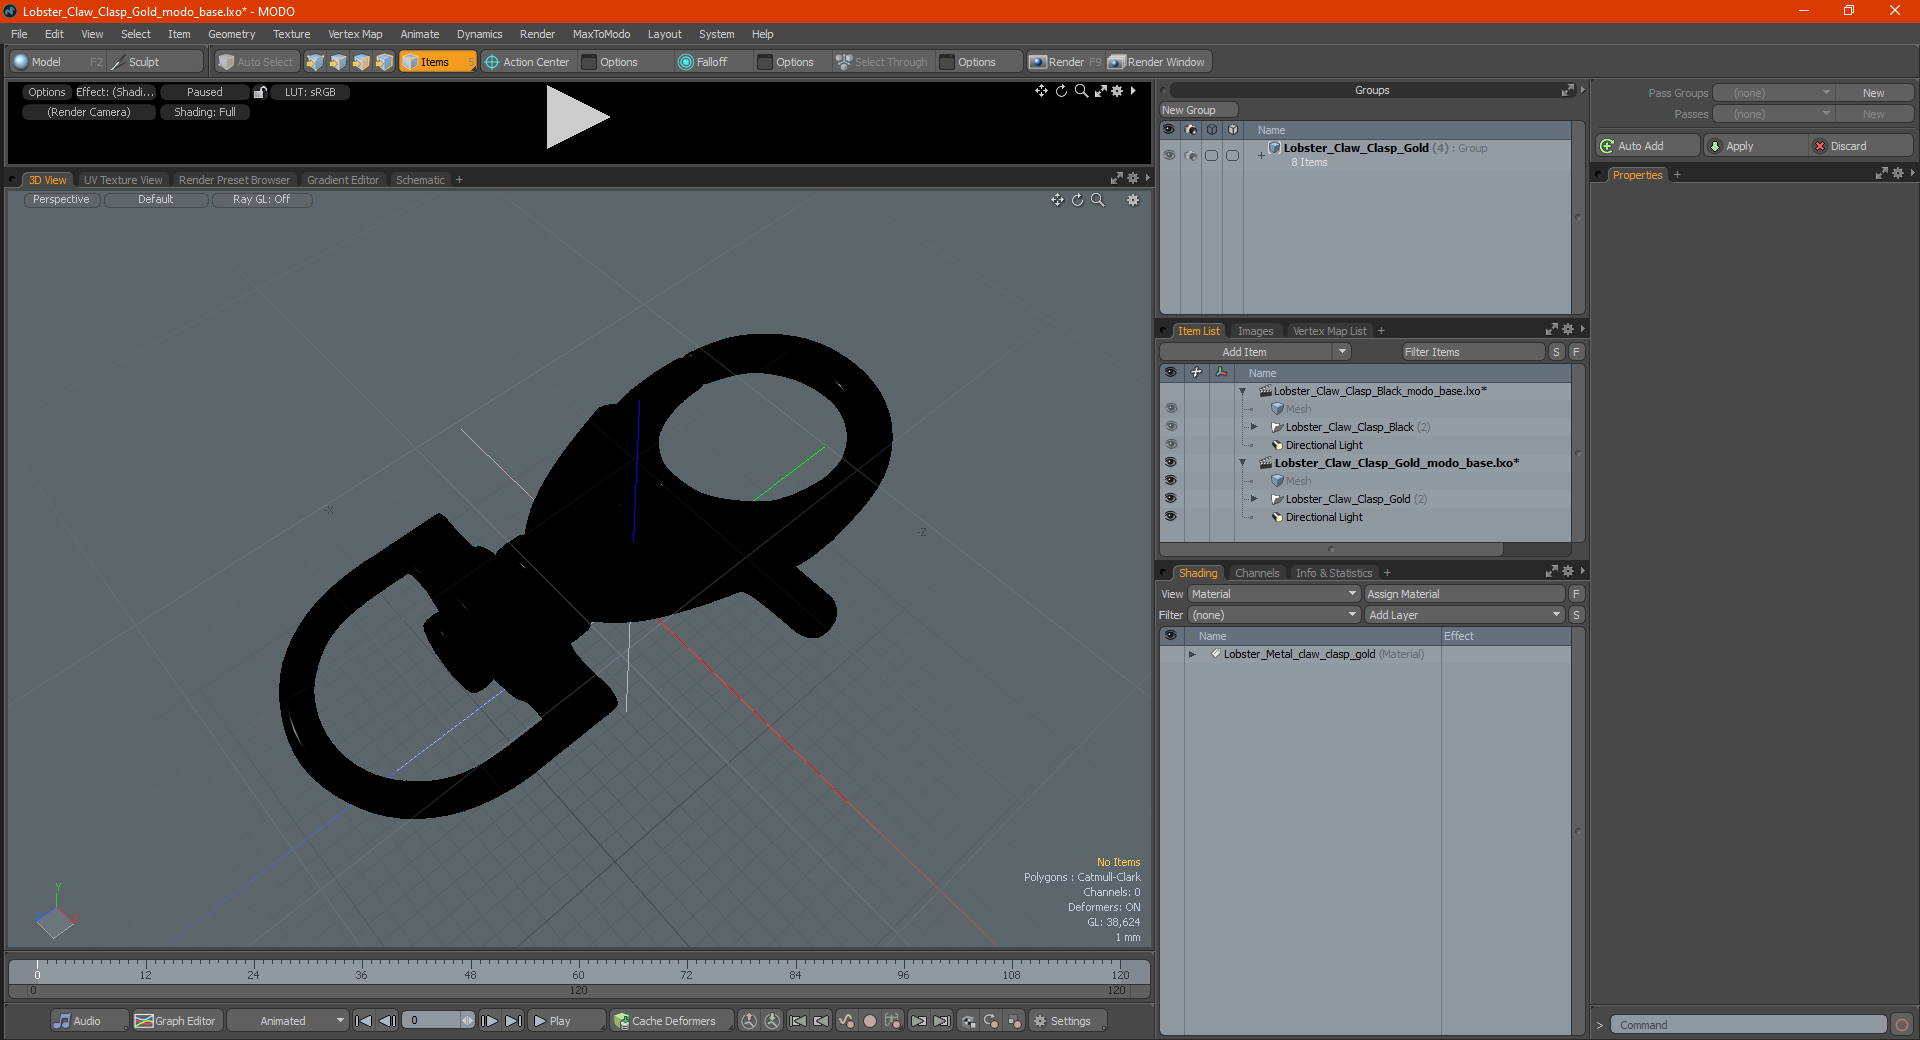Click the large render preview play button
This screenshot has height=1040, width=1920.
point(577,117)
